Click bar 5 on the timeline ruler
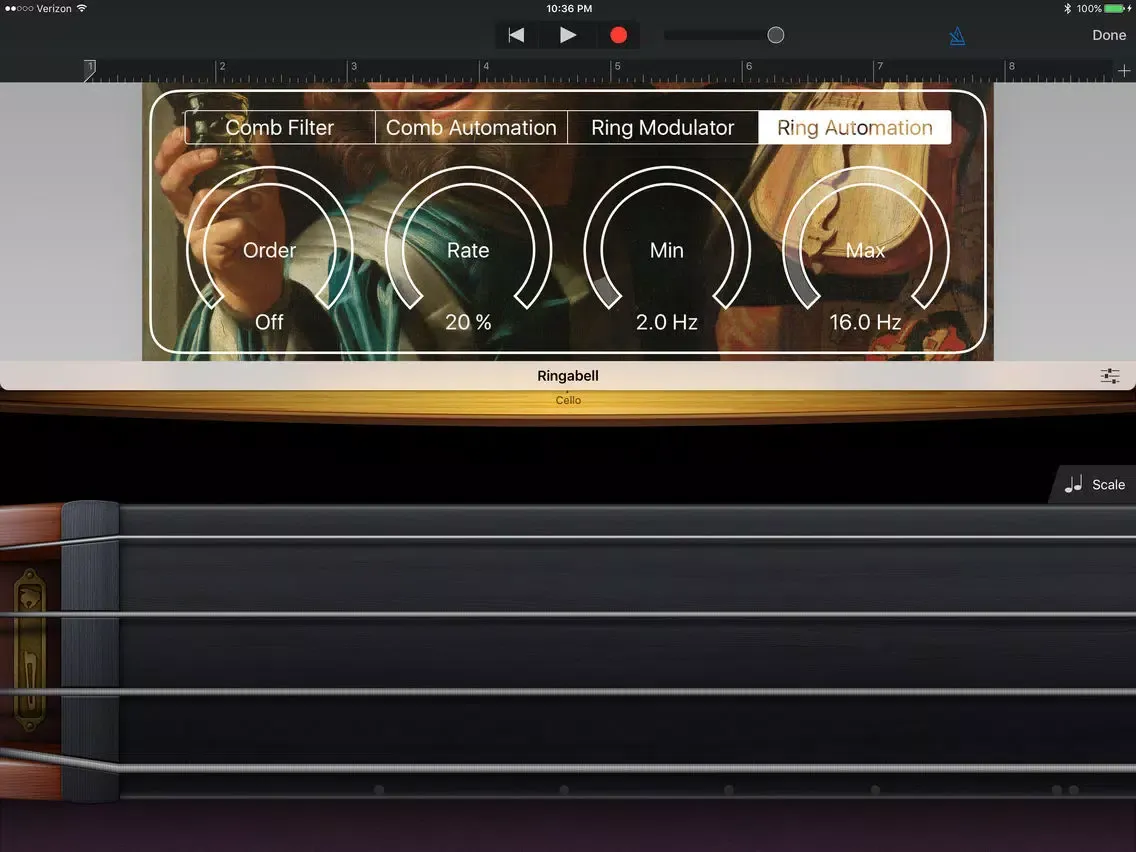Viewport: 1136px width, 852px height. [617, 67]
